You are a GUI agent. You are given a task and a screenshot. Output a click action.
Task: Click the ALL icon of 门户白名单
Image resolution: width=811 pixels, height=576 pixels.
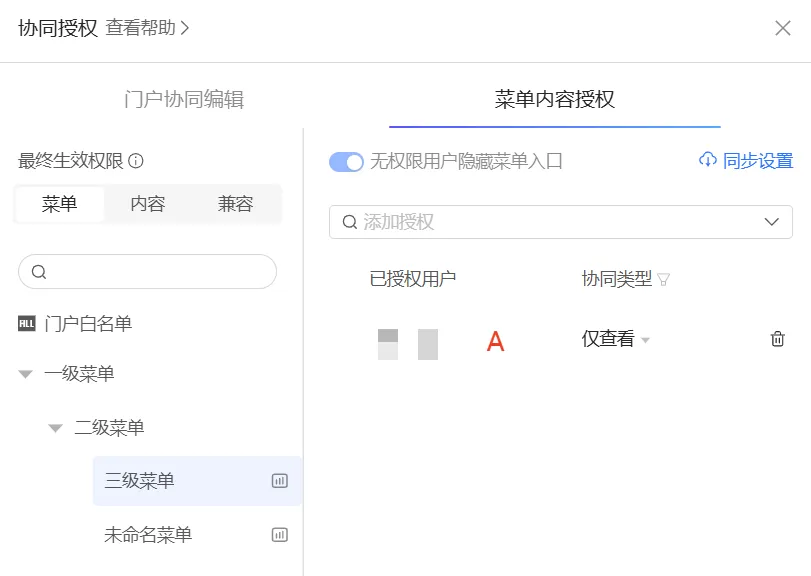tap(26, 324)
